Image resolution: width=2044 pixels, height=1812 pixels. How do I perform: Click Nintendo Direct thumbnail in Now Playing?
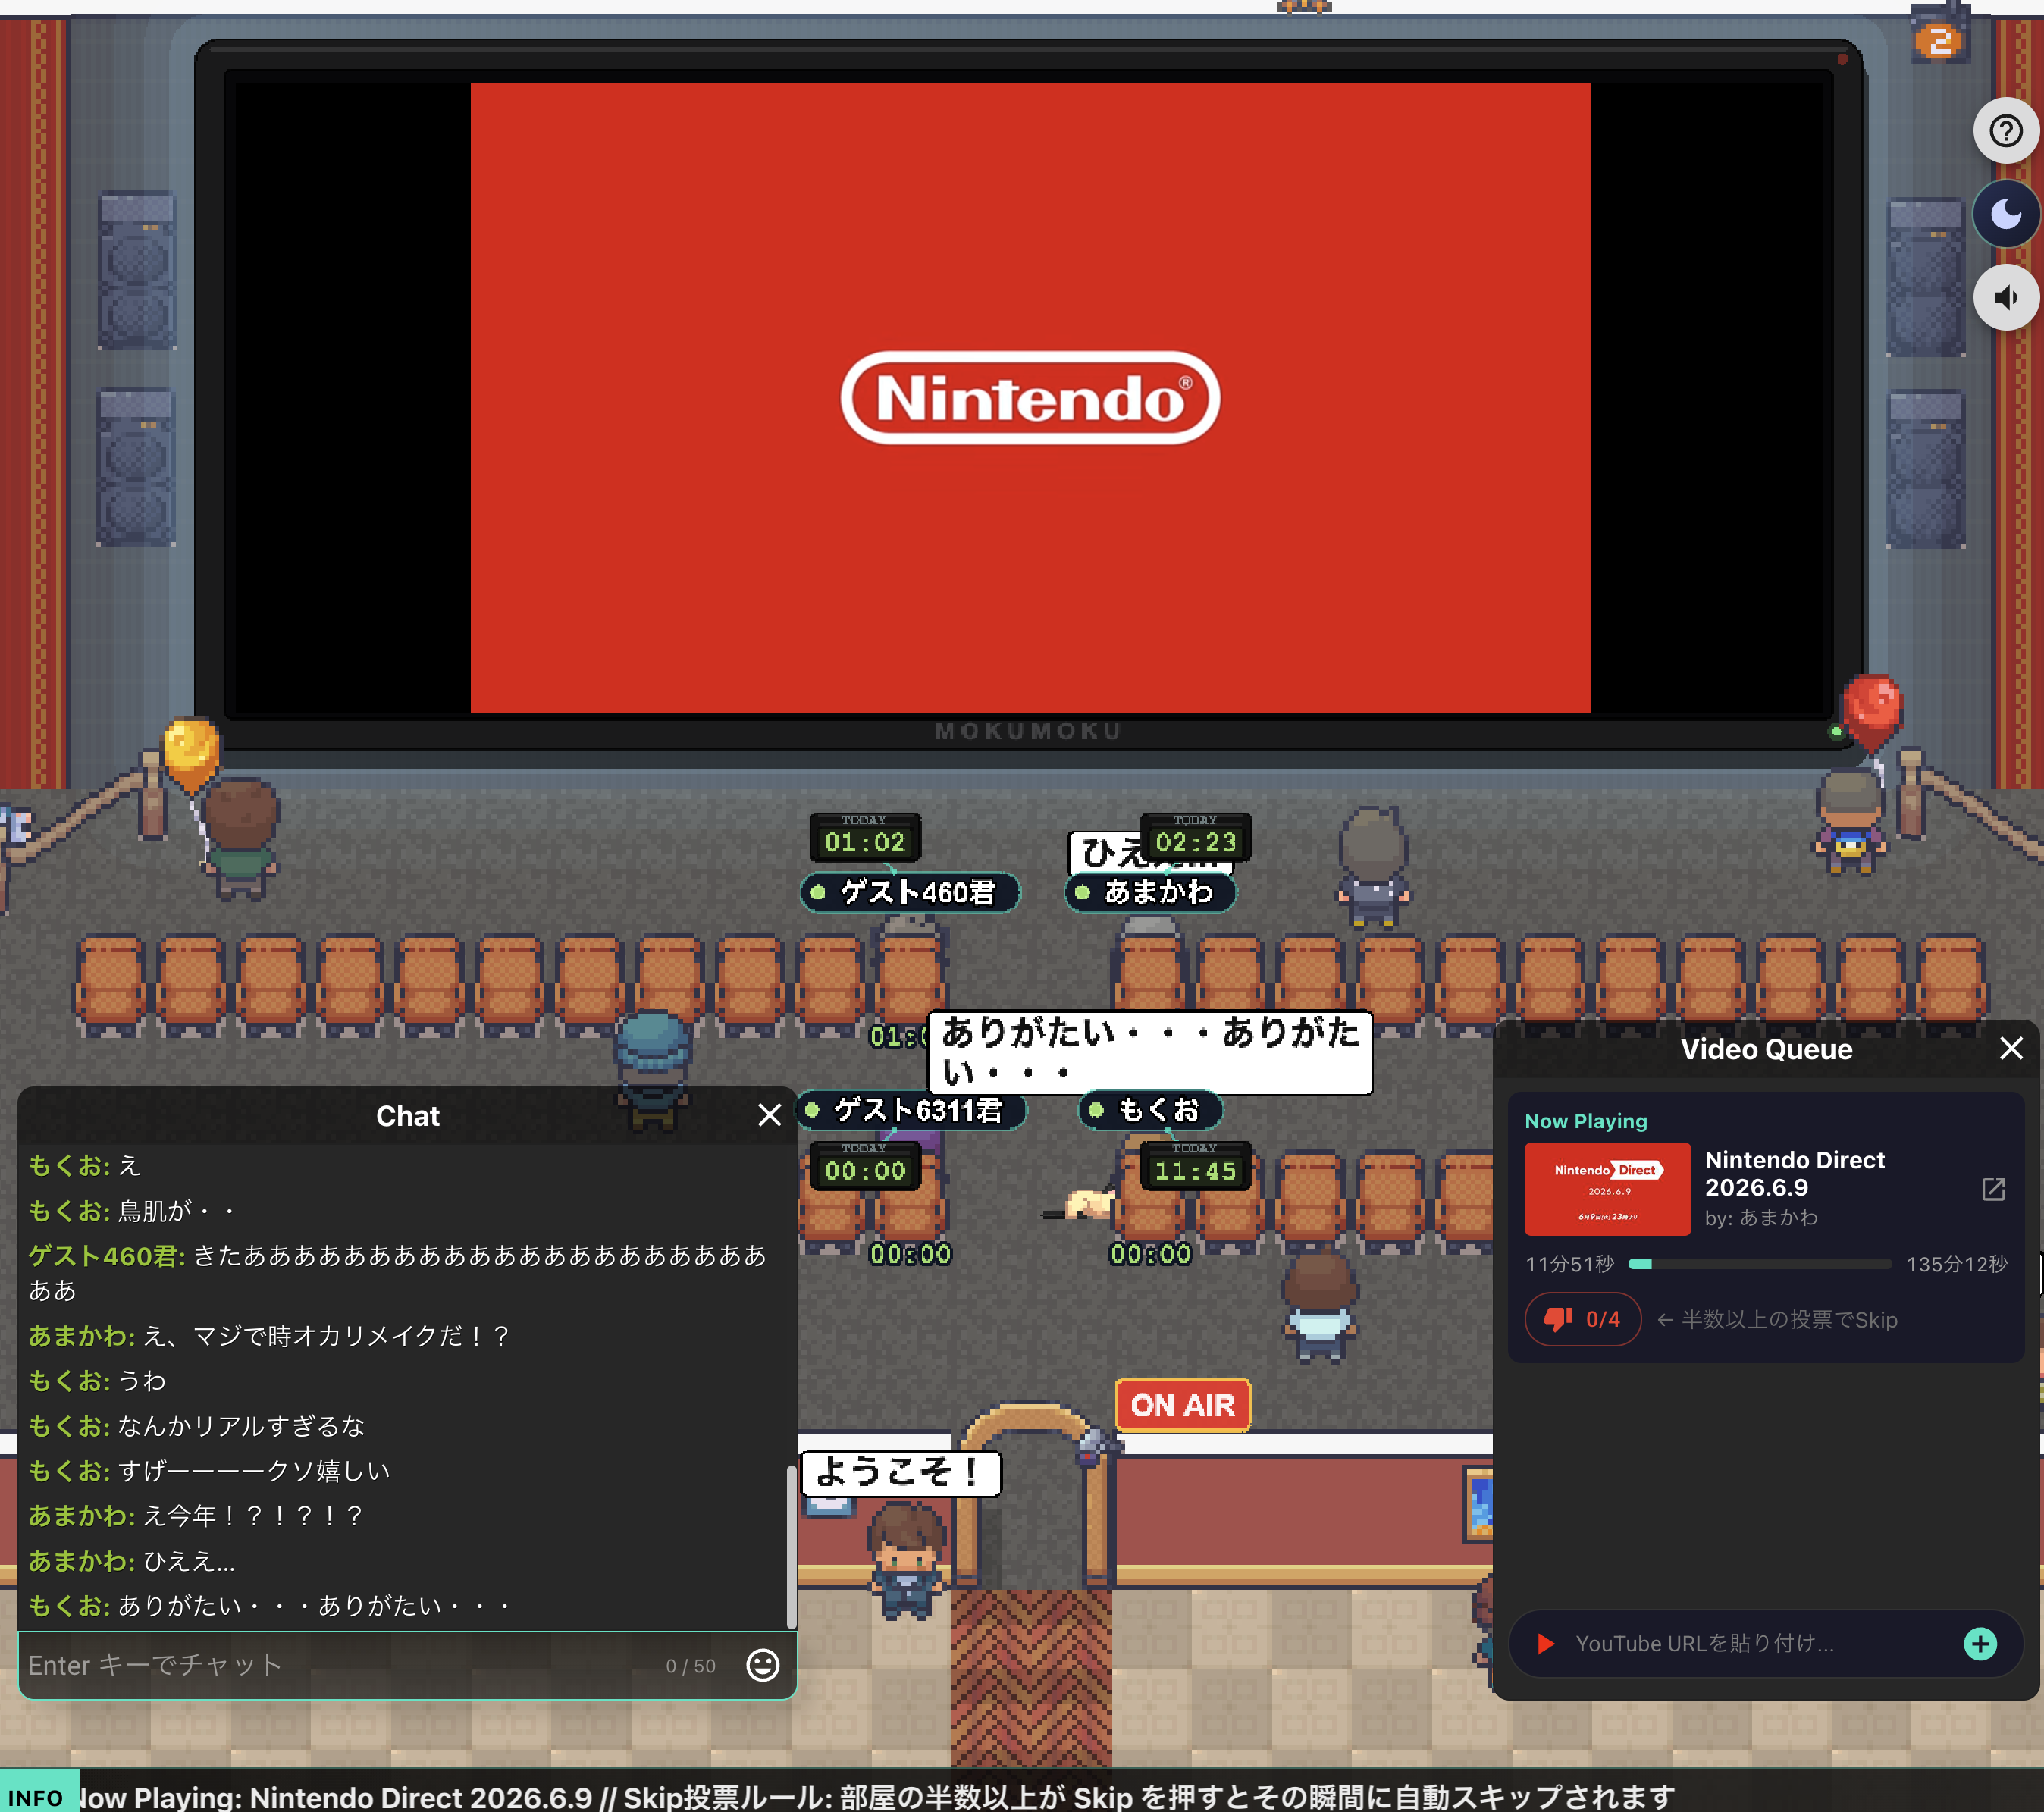click(x=1607, y=1188)
